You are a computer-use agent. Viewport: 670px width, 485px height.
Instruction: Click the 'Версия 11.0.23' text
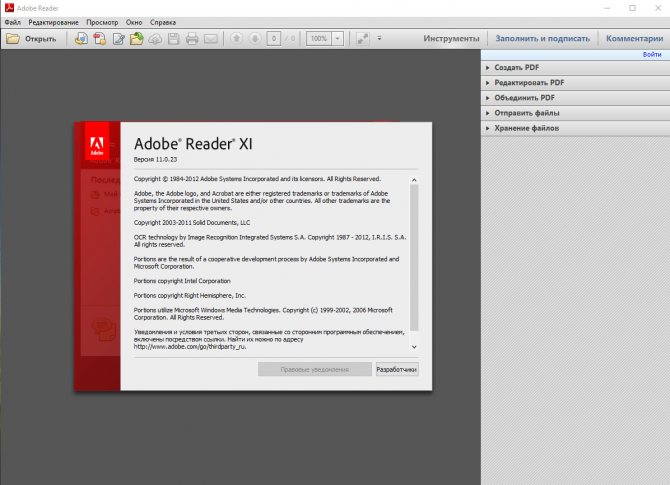pyautogui.click(x=156, y=159)
